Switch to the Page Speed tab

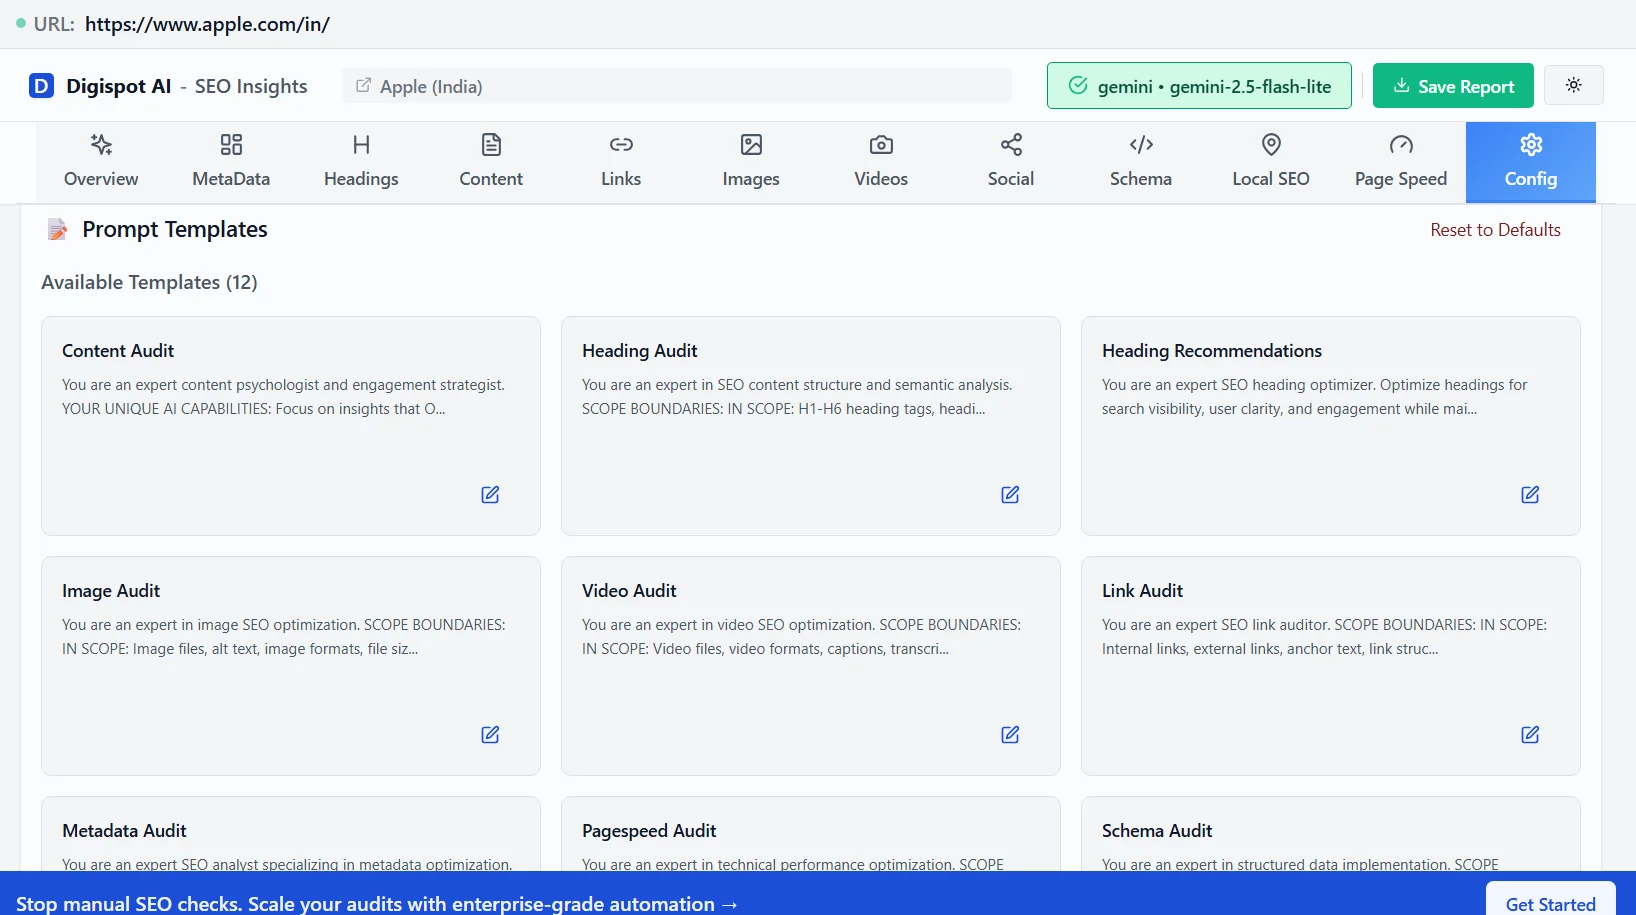coord(1401,162)
